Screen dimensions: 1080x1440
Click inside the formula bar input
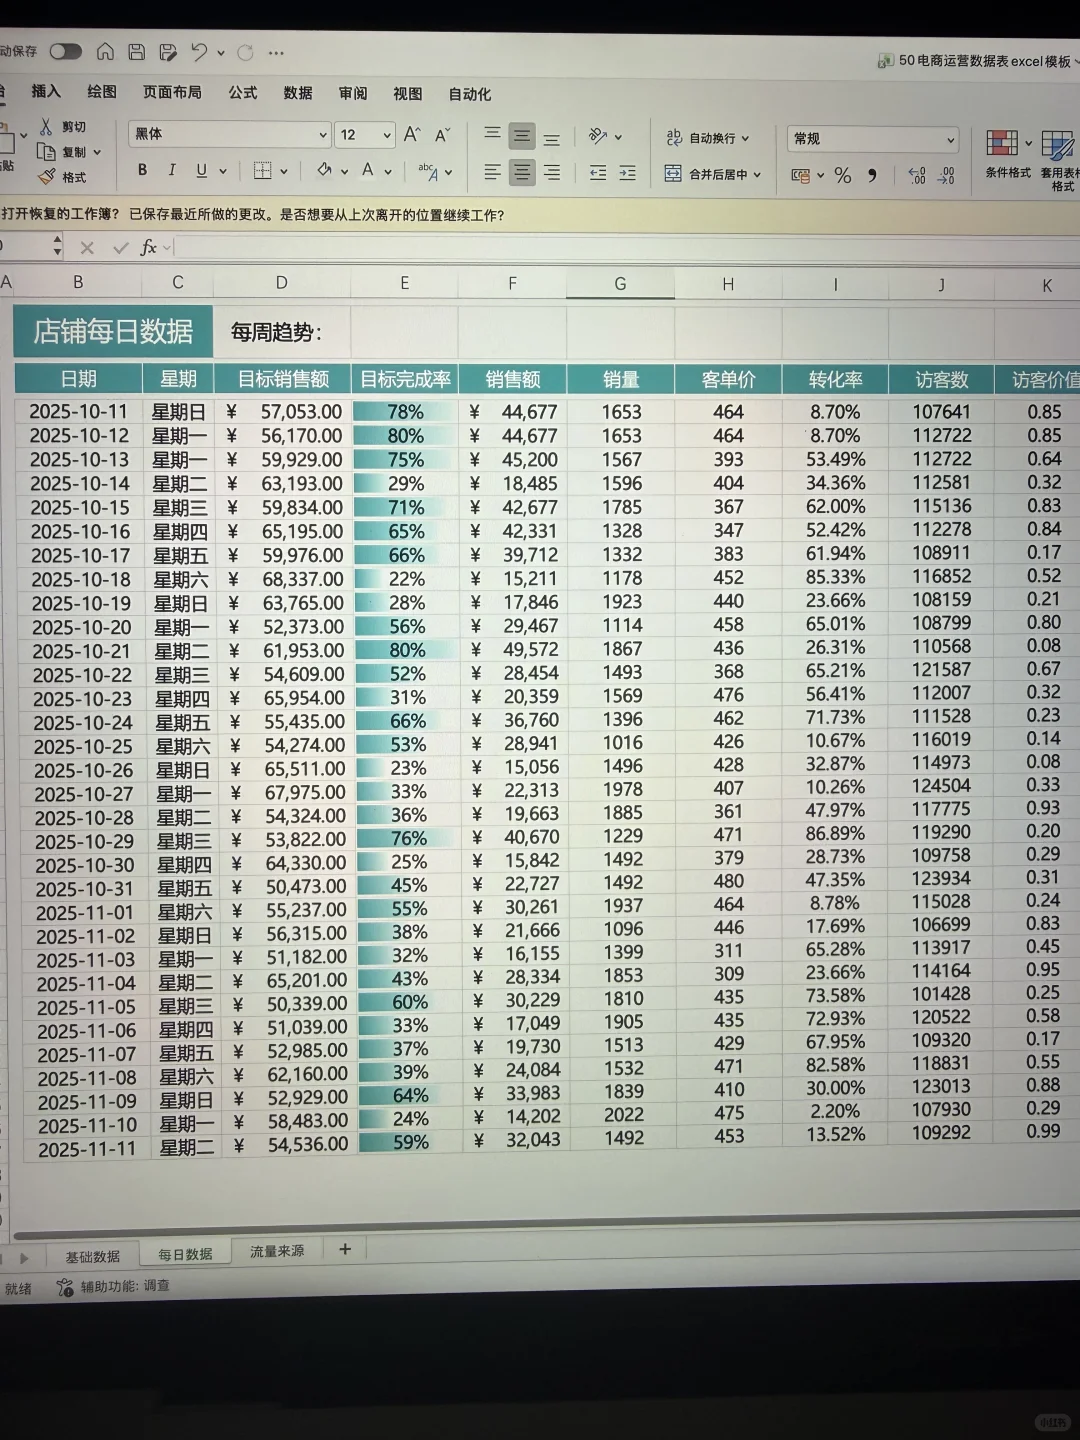[x=625, y=248]
